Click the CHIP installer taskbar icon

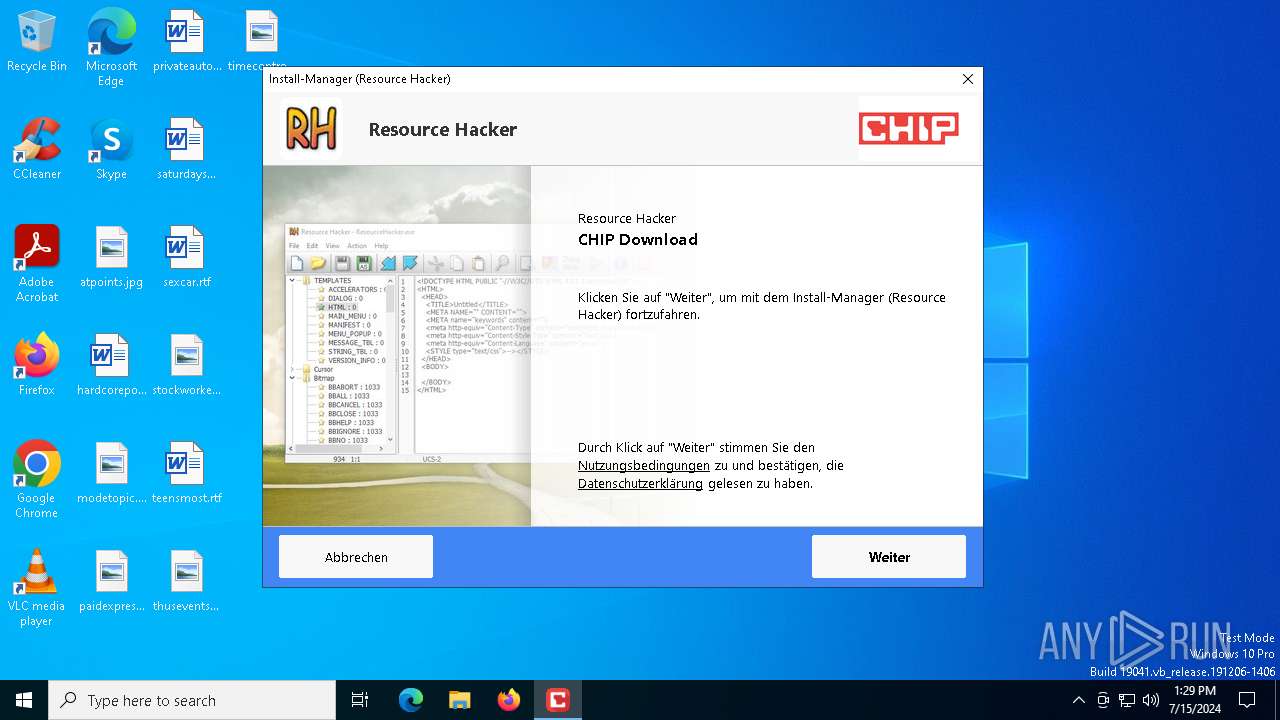[x=558, y=700]
